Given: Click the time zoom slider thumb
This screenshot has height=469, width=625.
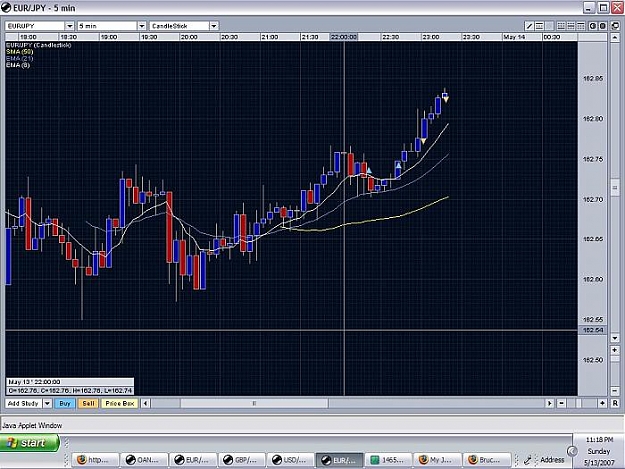Looking at the screenshot, I should (x=579, y=404).
